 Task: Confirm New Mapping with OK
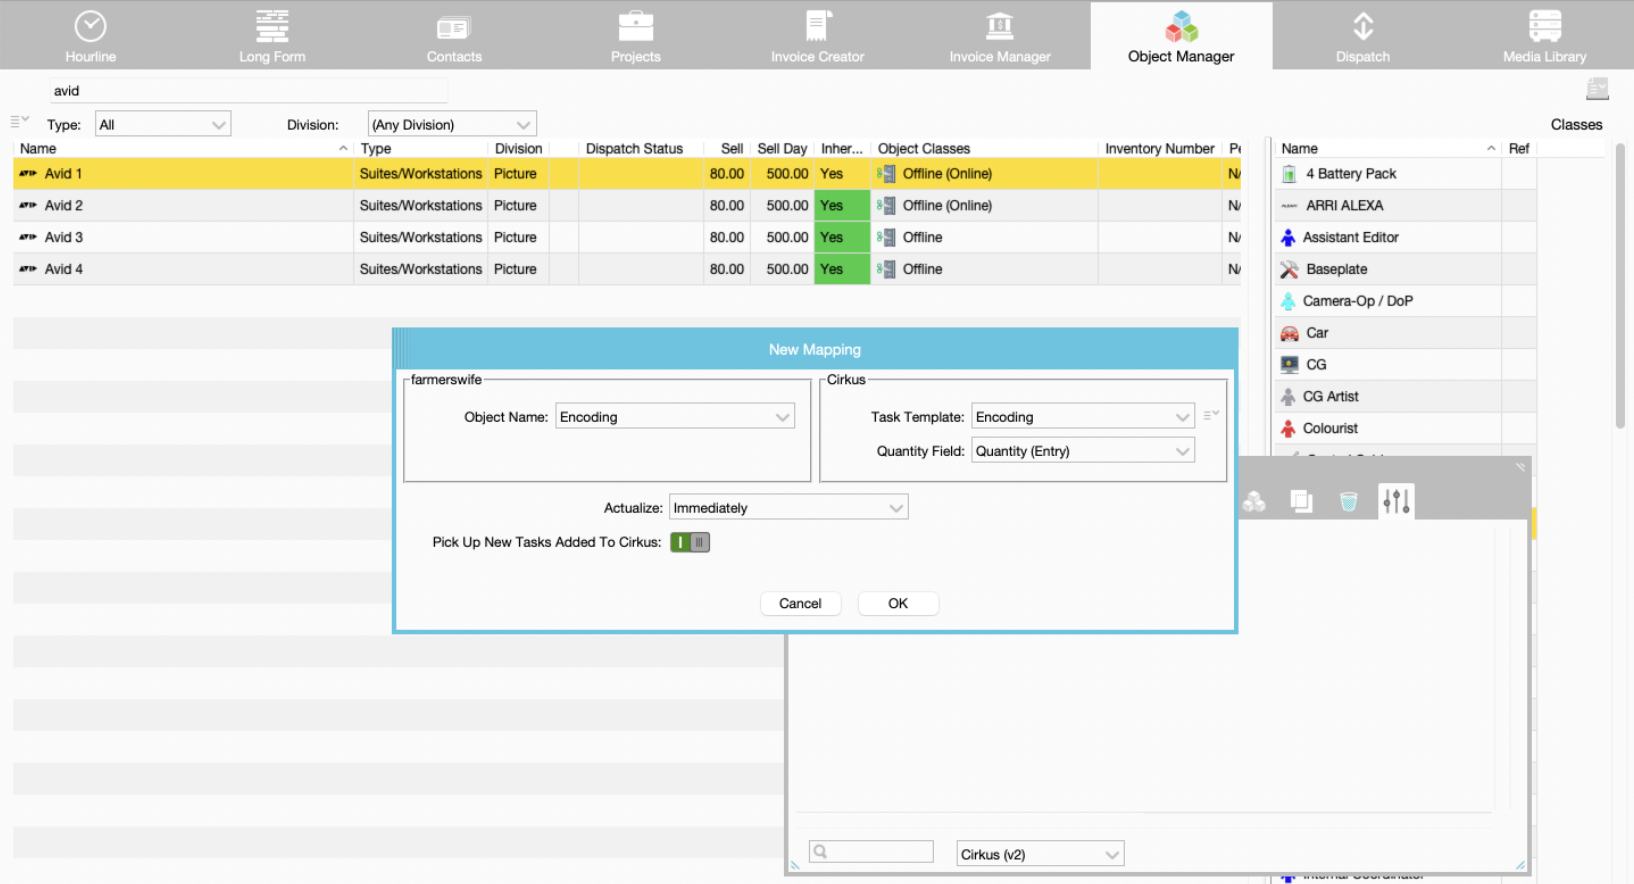[898, 603]
